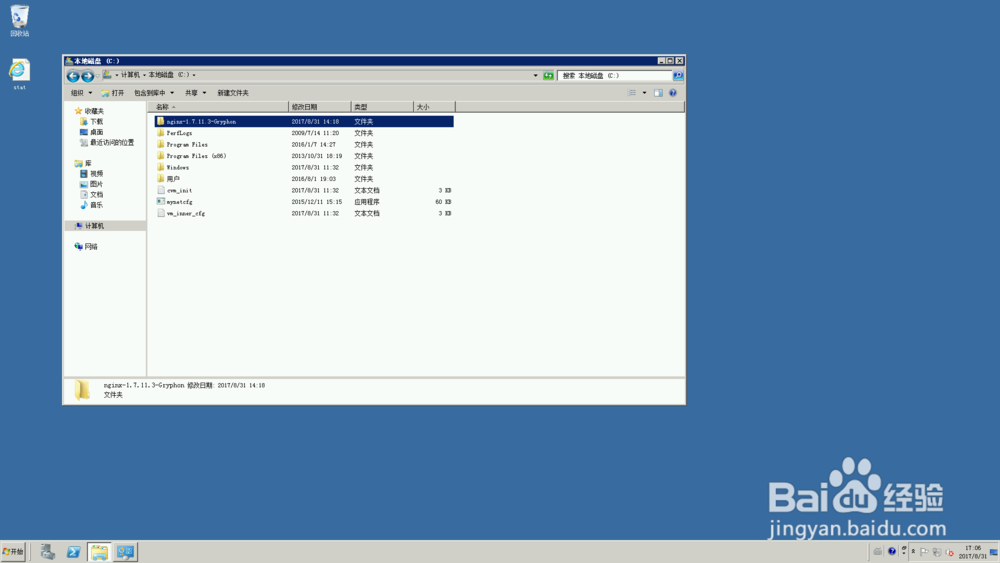
Task: Select 文档 library
Action: (91, 194)
